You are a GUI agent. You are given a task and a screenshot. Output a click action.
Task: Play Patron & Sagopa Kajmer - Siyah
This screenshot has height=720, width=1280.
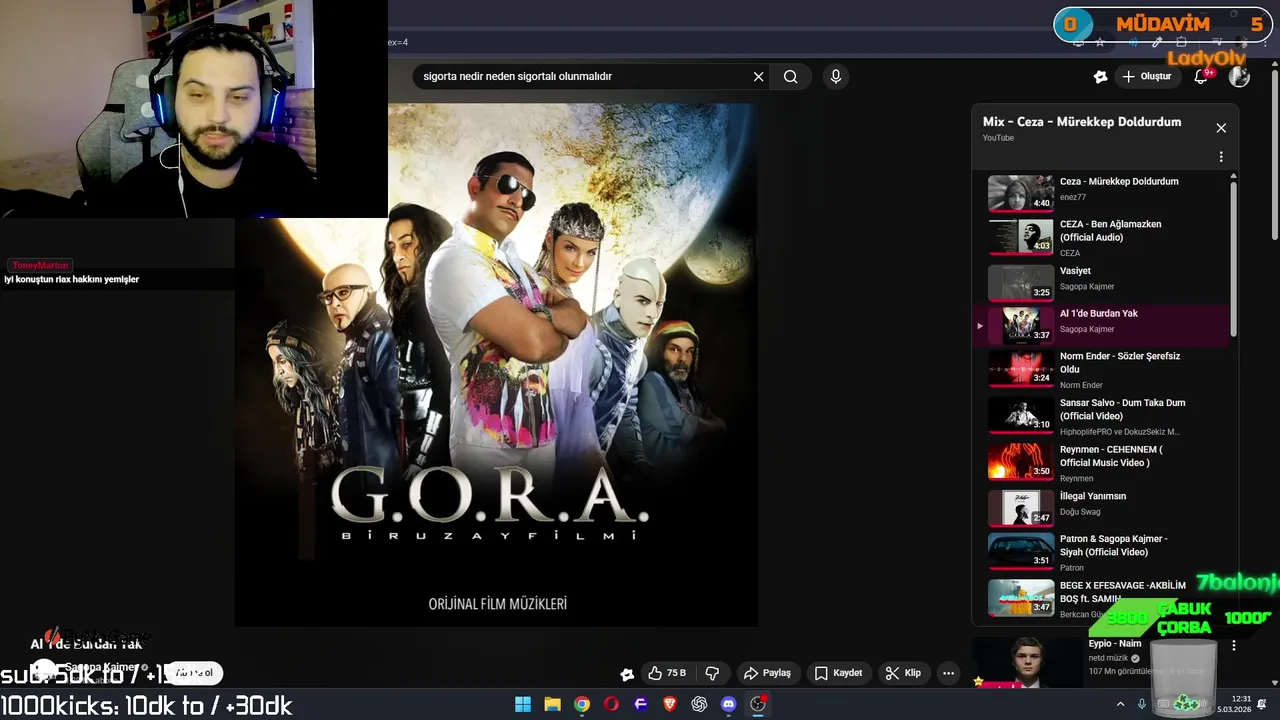click(x=1100, y=552)
